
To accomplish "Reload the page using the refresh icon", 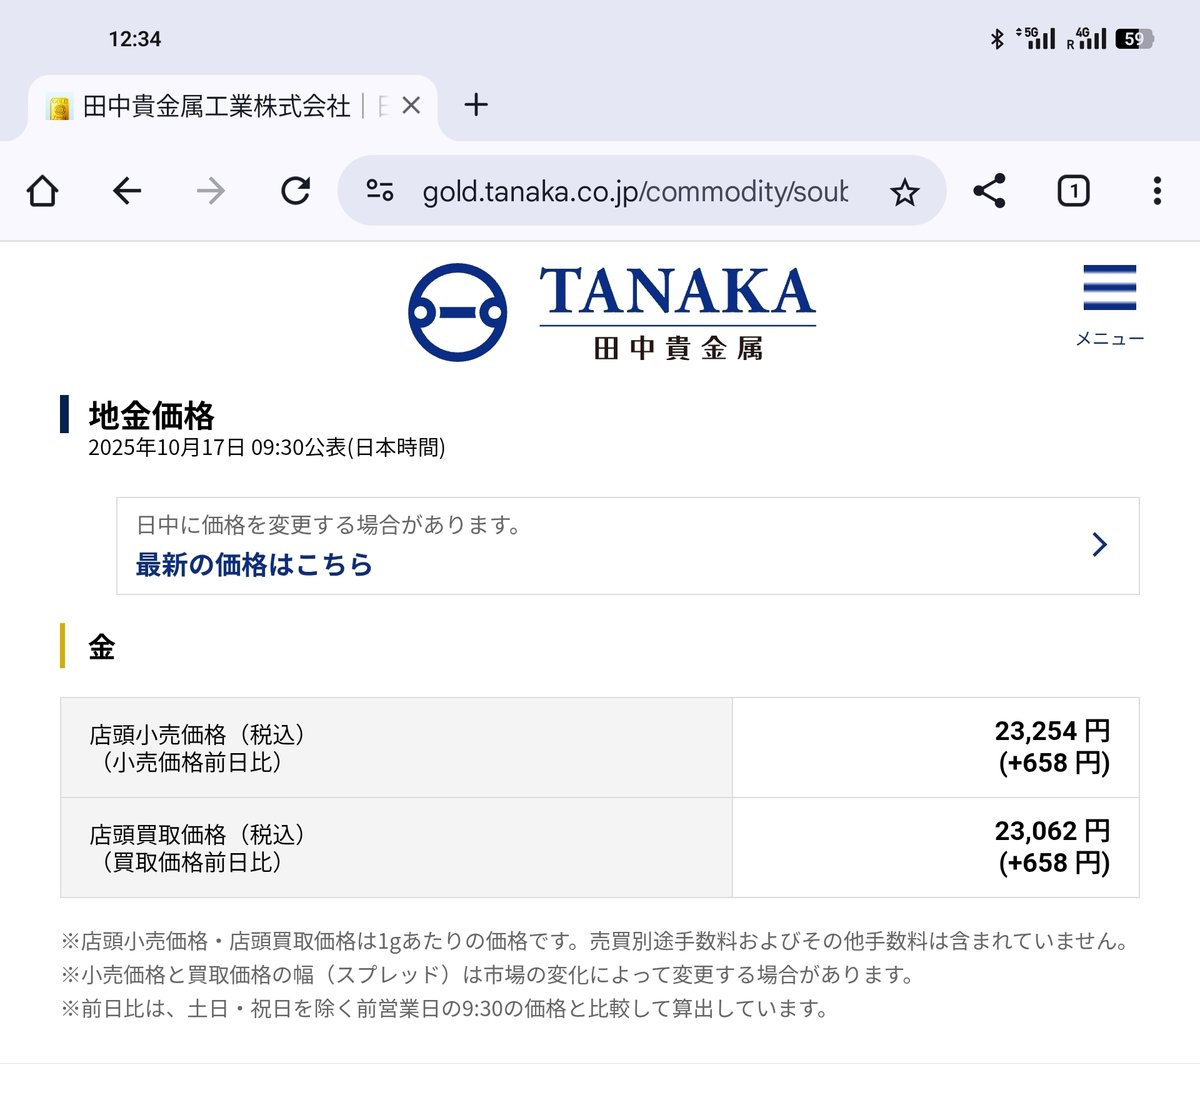I will tap(294, 191).
